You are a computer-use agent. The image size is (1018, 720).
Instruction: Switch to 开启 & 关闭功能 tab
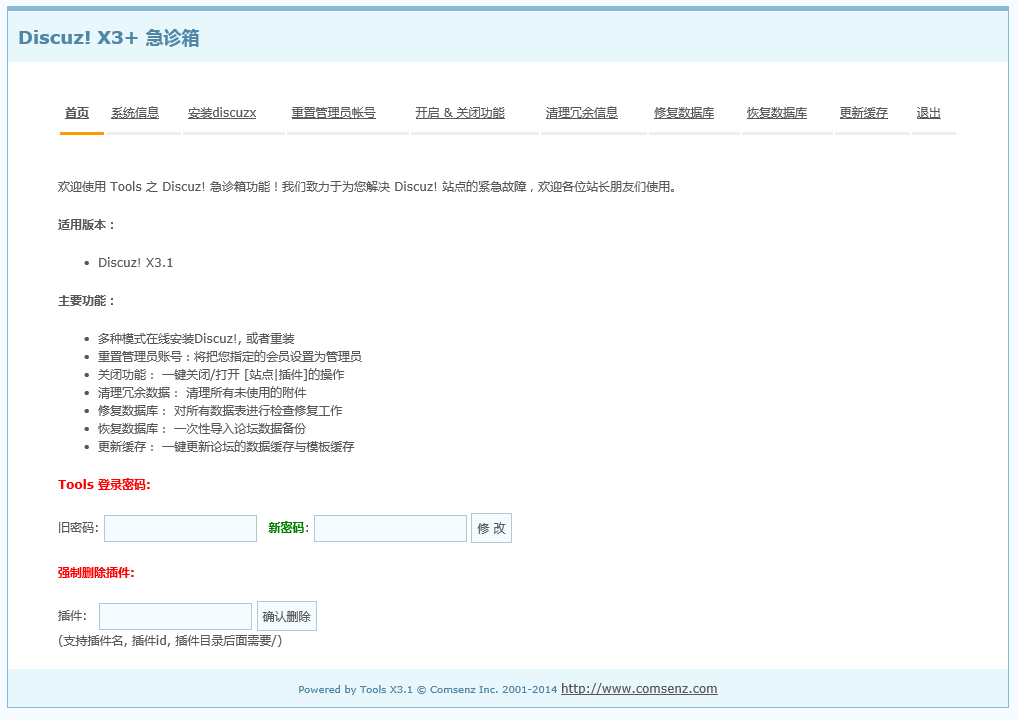click(x=460, y=113)
